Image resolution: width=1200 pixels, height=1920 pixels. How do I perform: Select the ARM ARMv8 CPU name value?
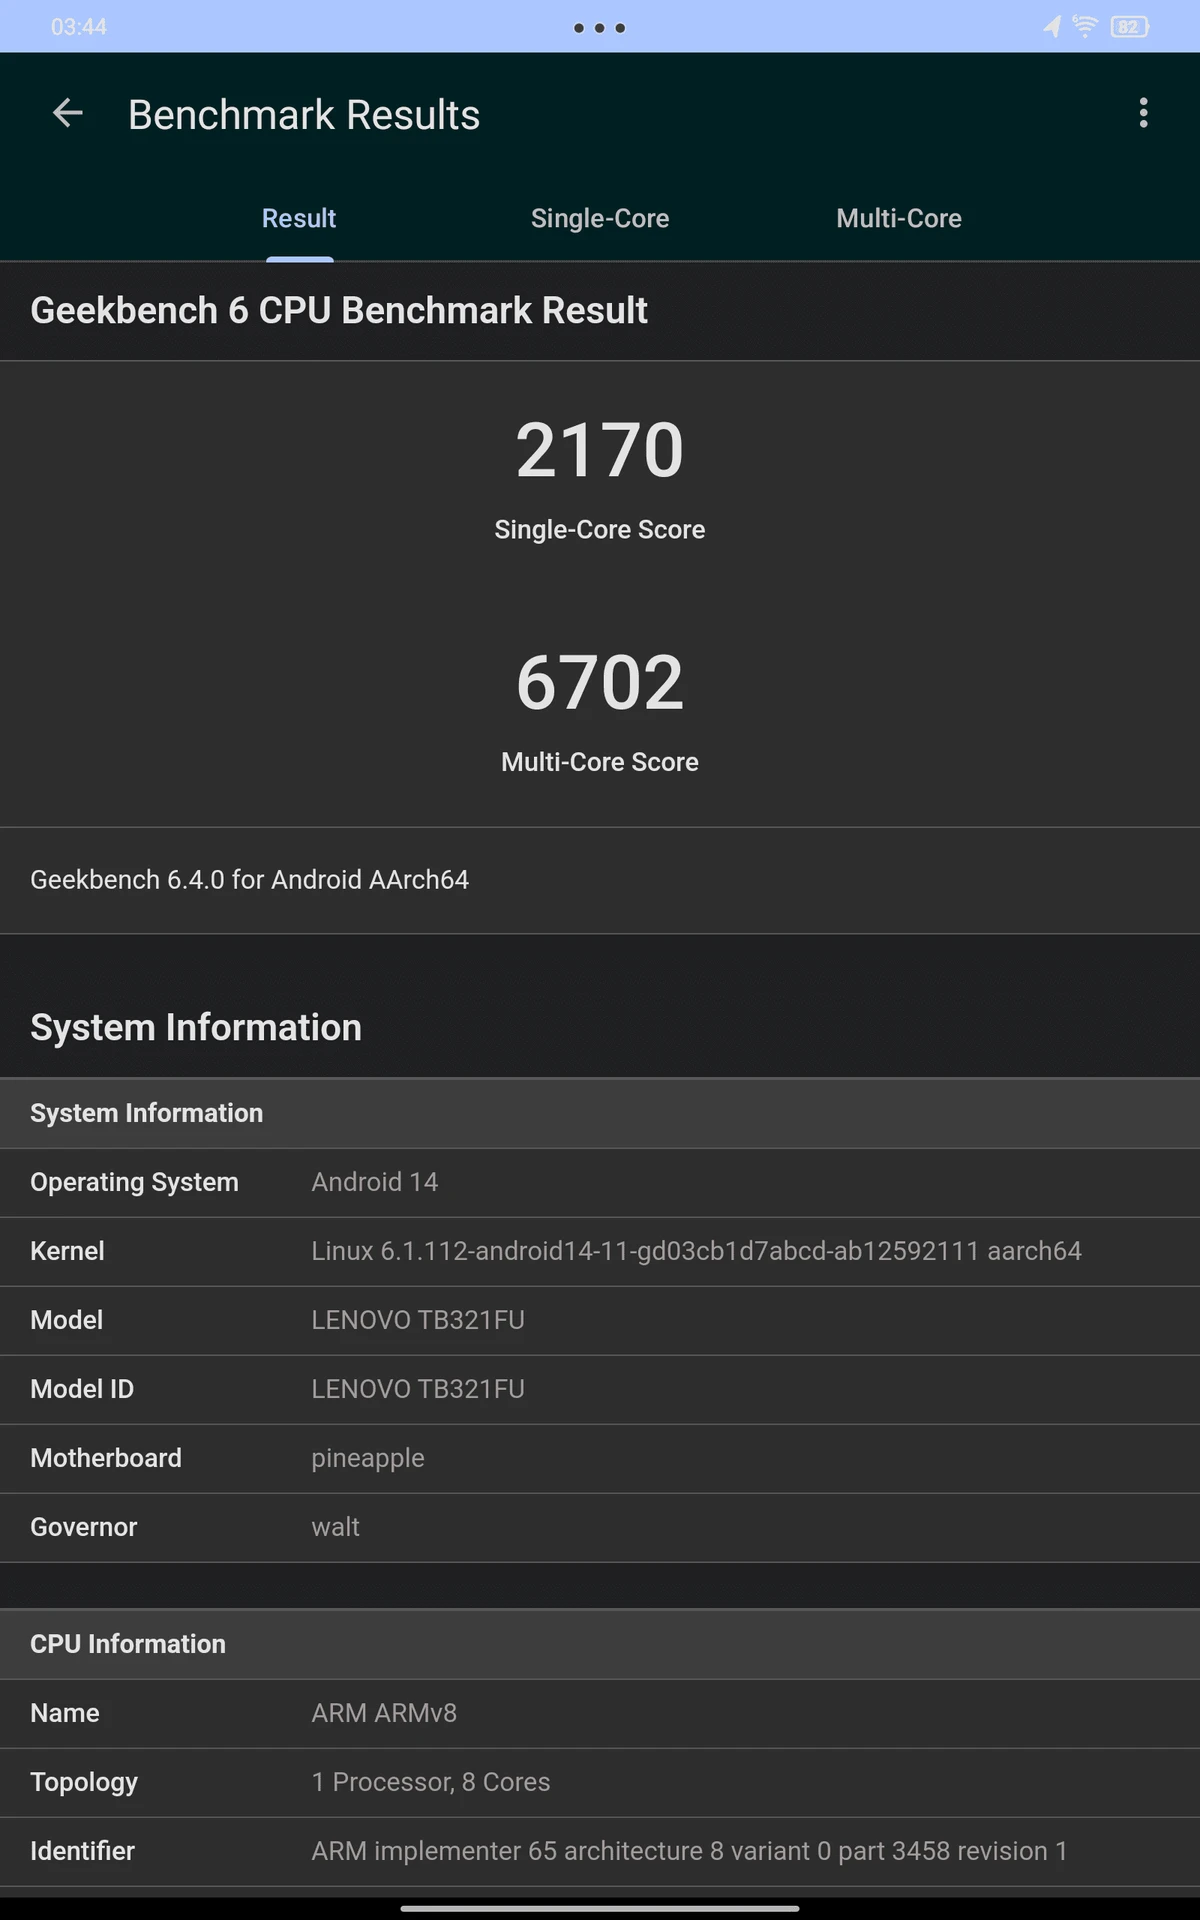[x=384, y=1713]
